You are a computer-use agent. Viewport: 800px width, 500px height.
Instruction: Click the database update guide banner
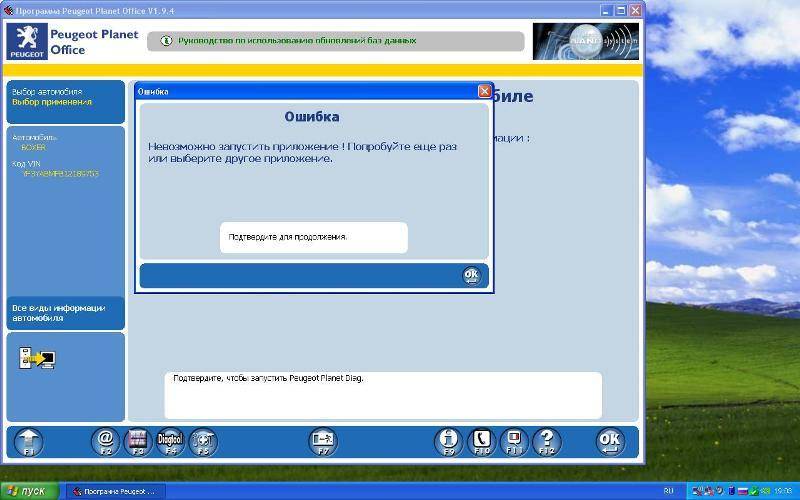pos(336,41)
